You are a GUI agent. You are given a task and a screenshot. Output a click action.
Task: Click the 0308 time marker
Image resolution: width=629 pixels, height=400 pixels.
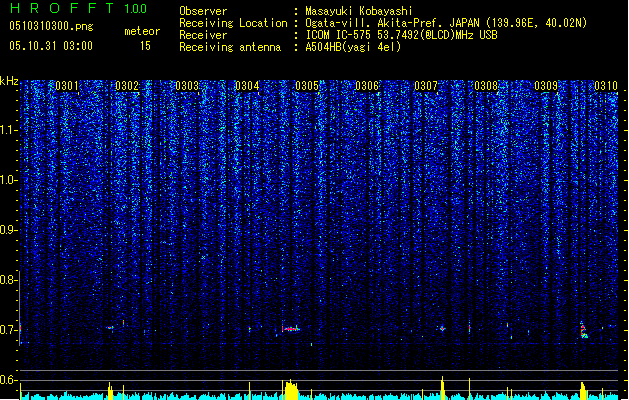(x=486, y=86)
